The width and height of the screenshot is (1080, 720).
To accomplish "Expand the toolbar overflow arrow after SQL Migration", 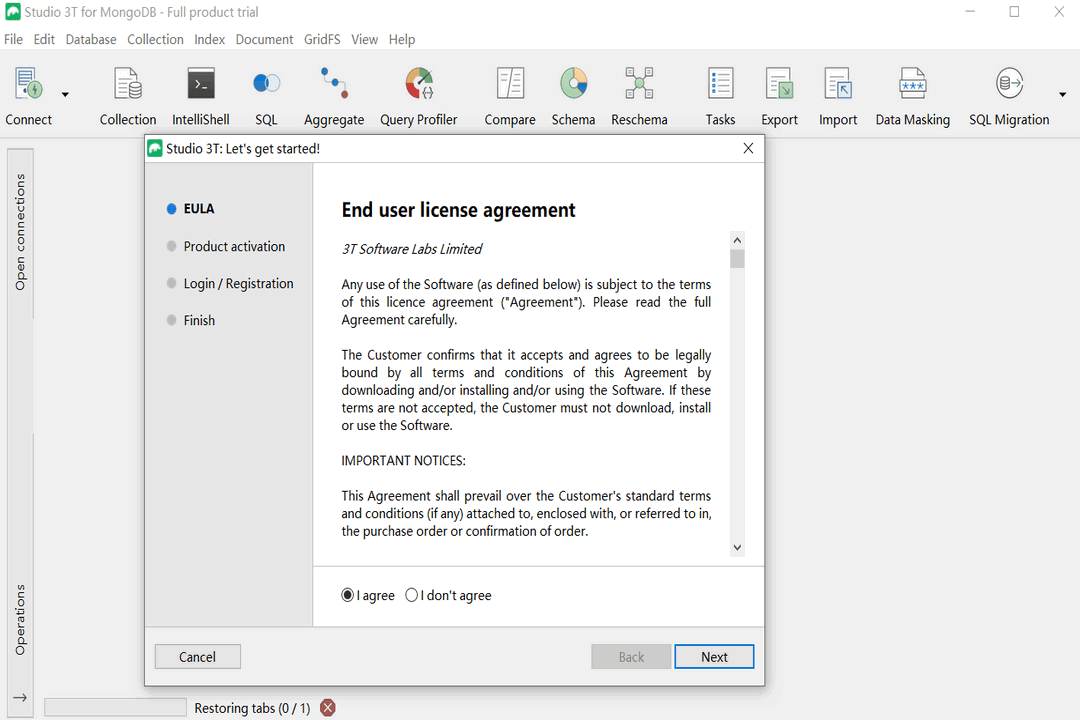I will (1062, 95).
